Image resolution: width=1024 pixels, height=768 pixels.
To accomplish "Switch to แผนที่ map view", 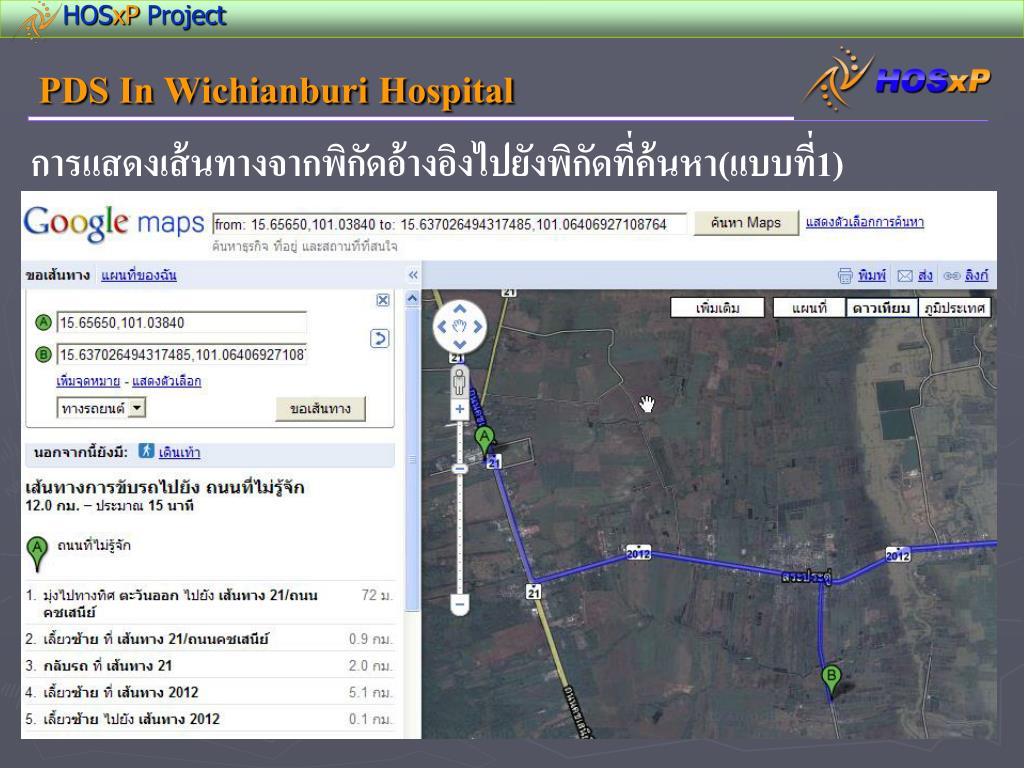I will pos(809,308).
